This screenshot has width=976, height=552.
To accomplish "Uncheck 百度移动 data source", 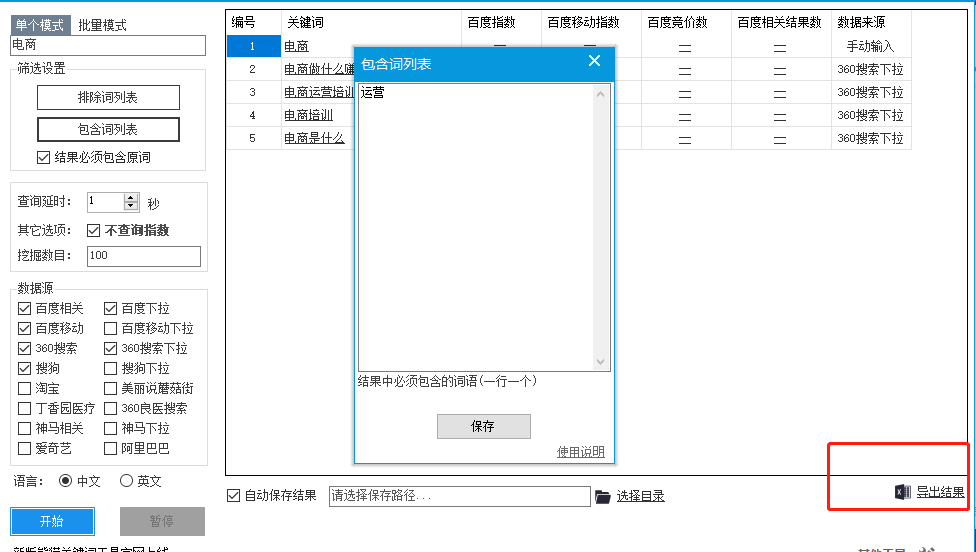I will pos(24,329).
